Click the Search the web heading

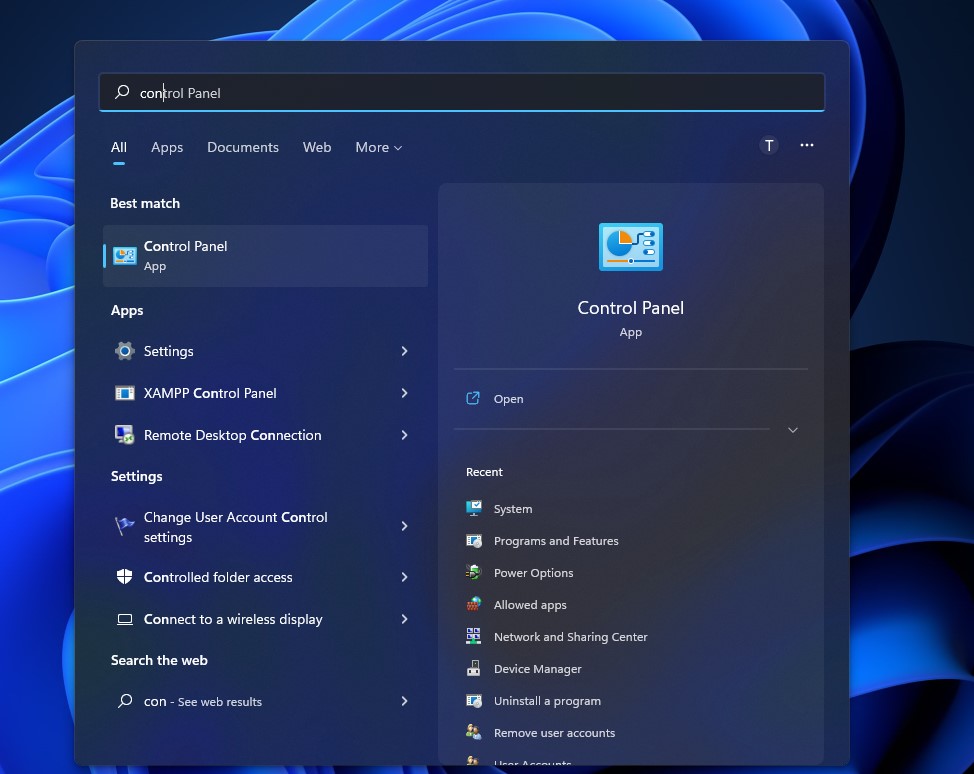point(159,660)
